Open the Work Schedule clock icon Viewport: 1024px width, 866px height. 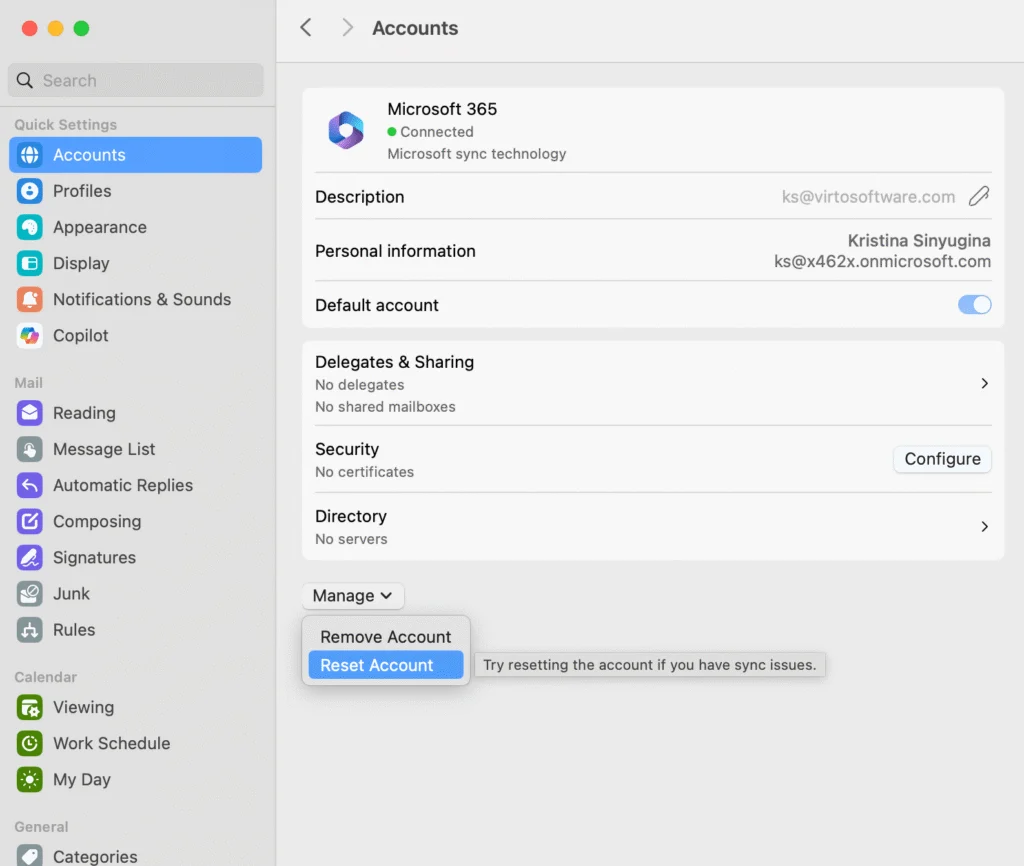[29, 743]
